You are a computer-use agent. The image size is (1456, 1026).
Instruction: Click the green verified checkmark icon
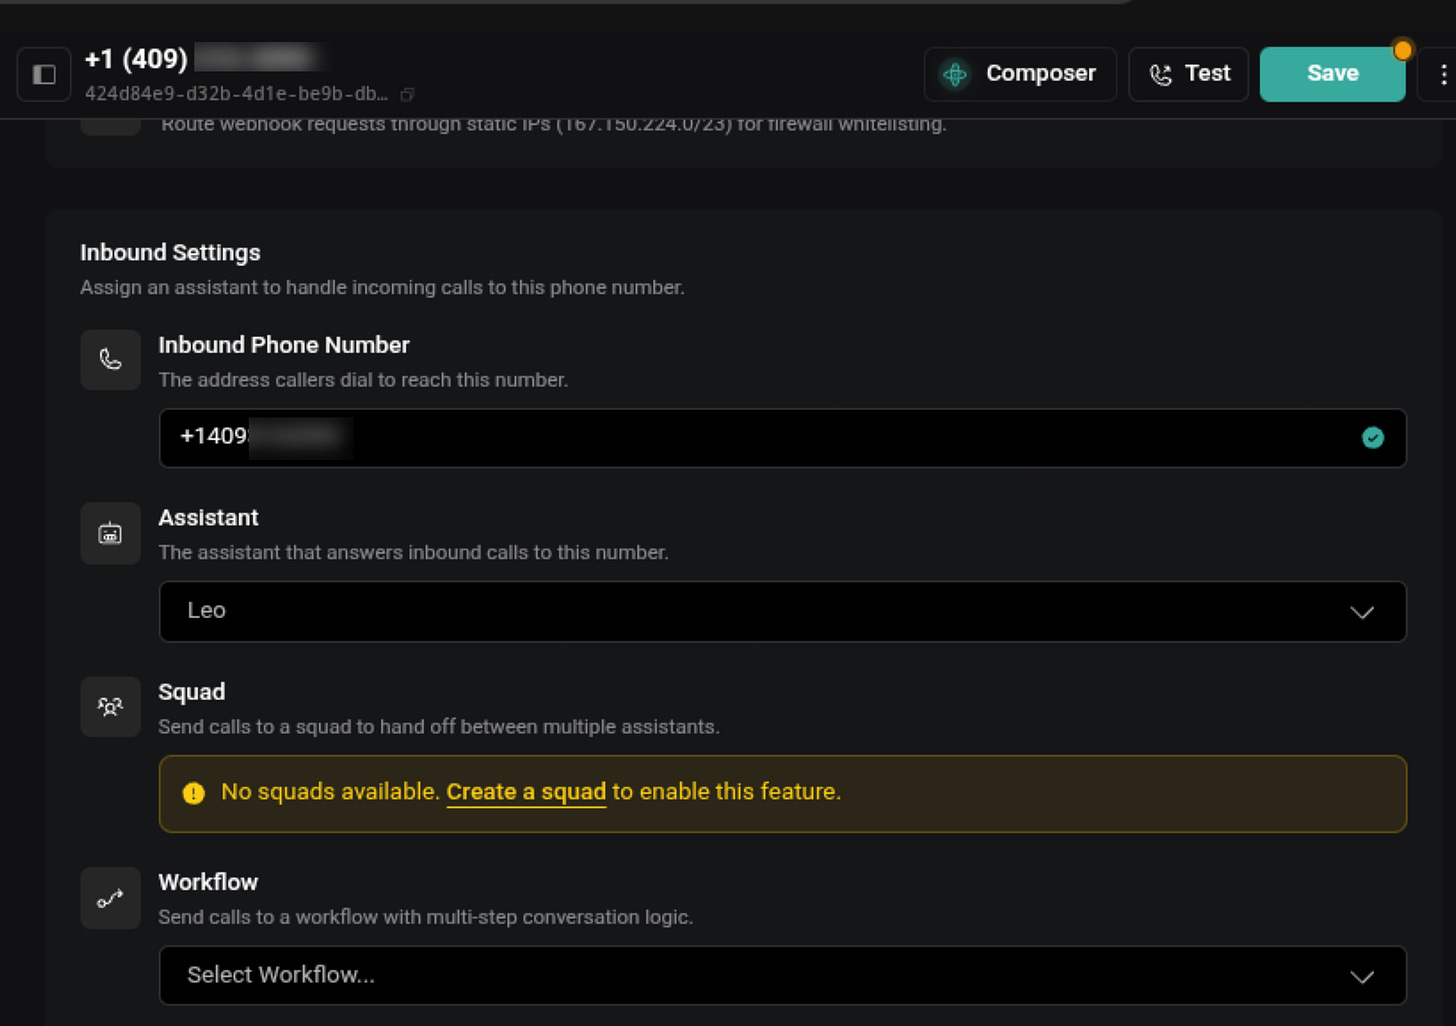click(1373, 437)
